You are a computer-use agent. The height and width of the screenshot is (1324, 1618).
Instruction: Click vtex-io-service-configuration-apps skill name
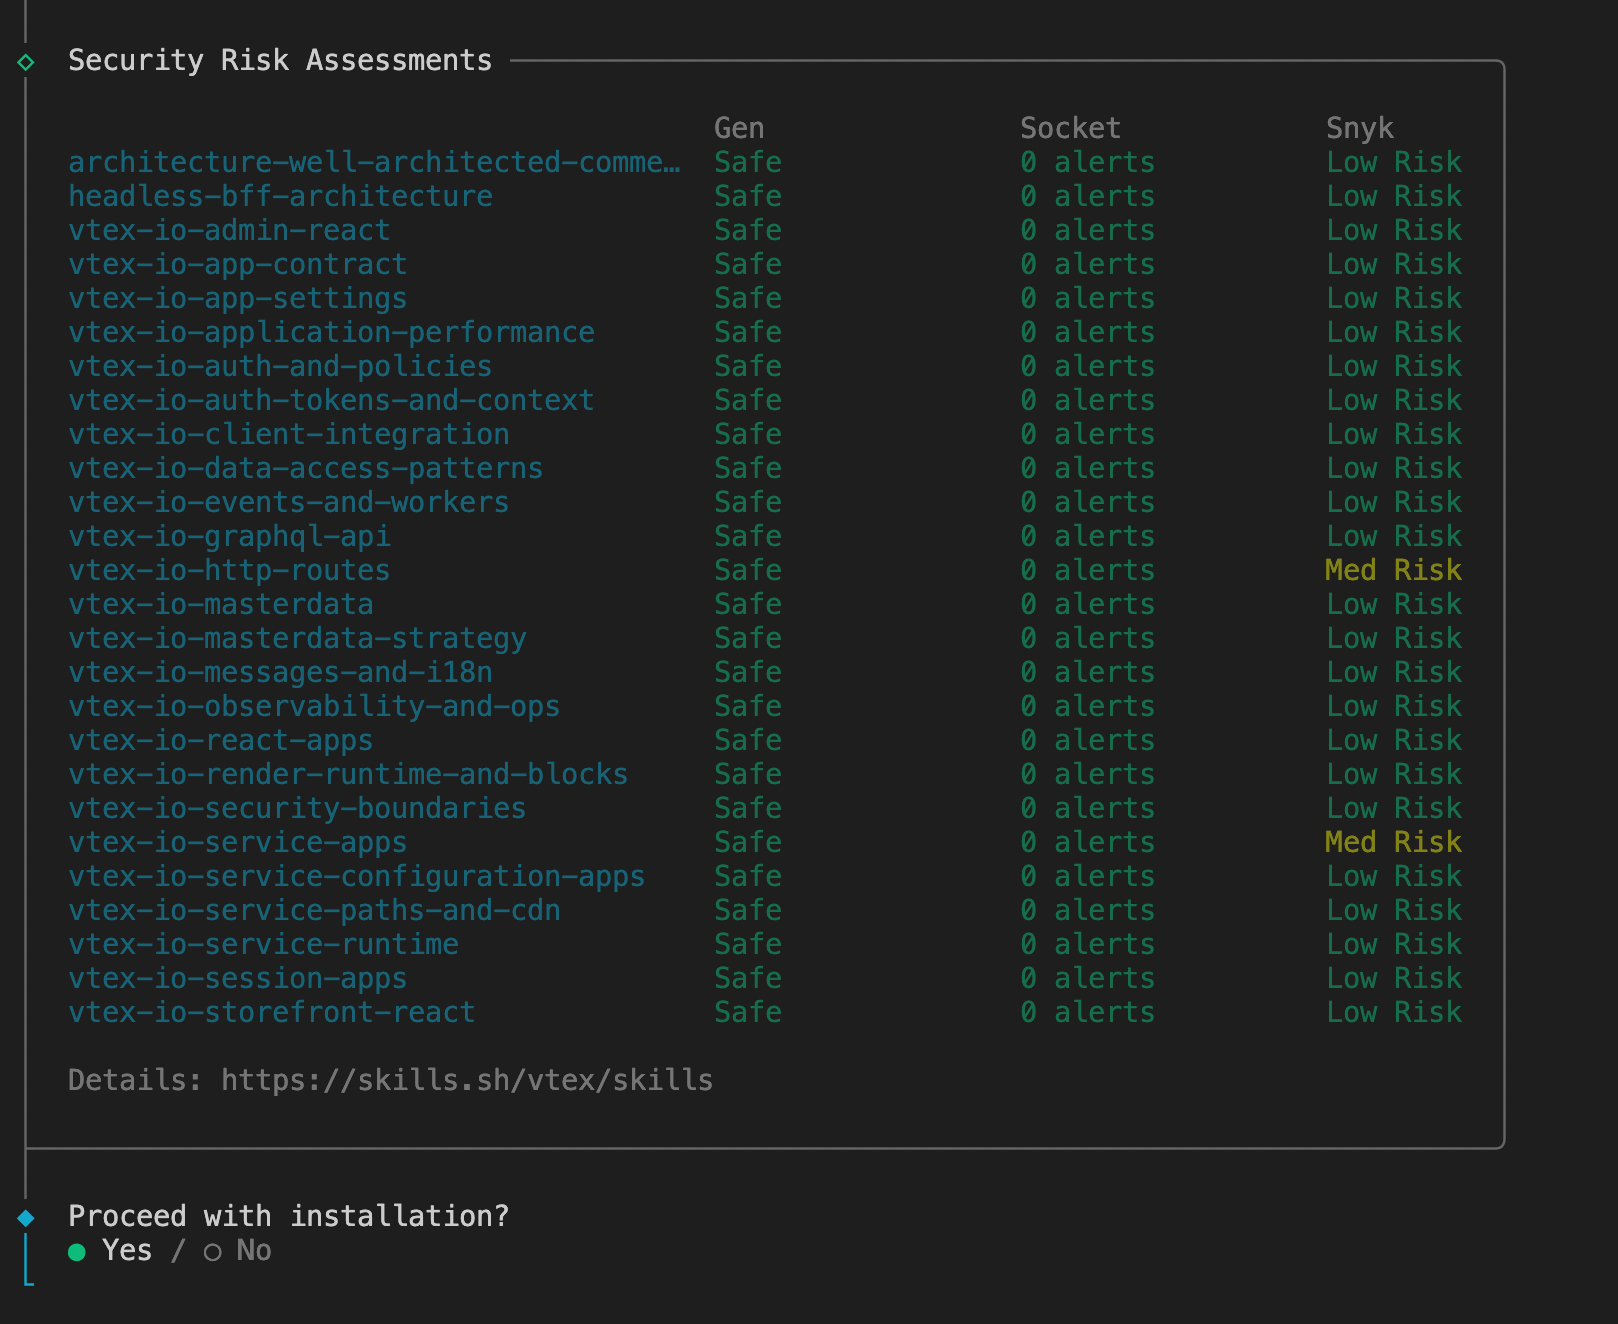click(357, 876)
